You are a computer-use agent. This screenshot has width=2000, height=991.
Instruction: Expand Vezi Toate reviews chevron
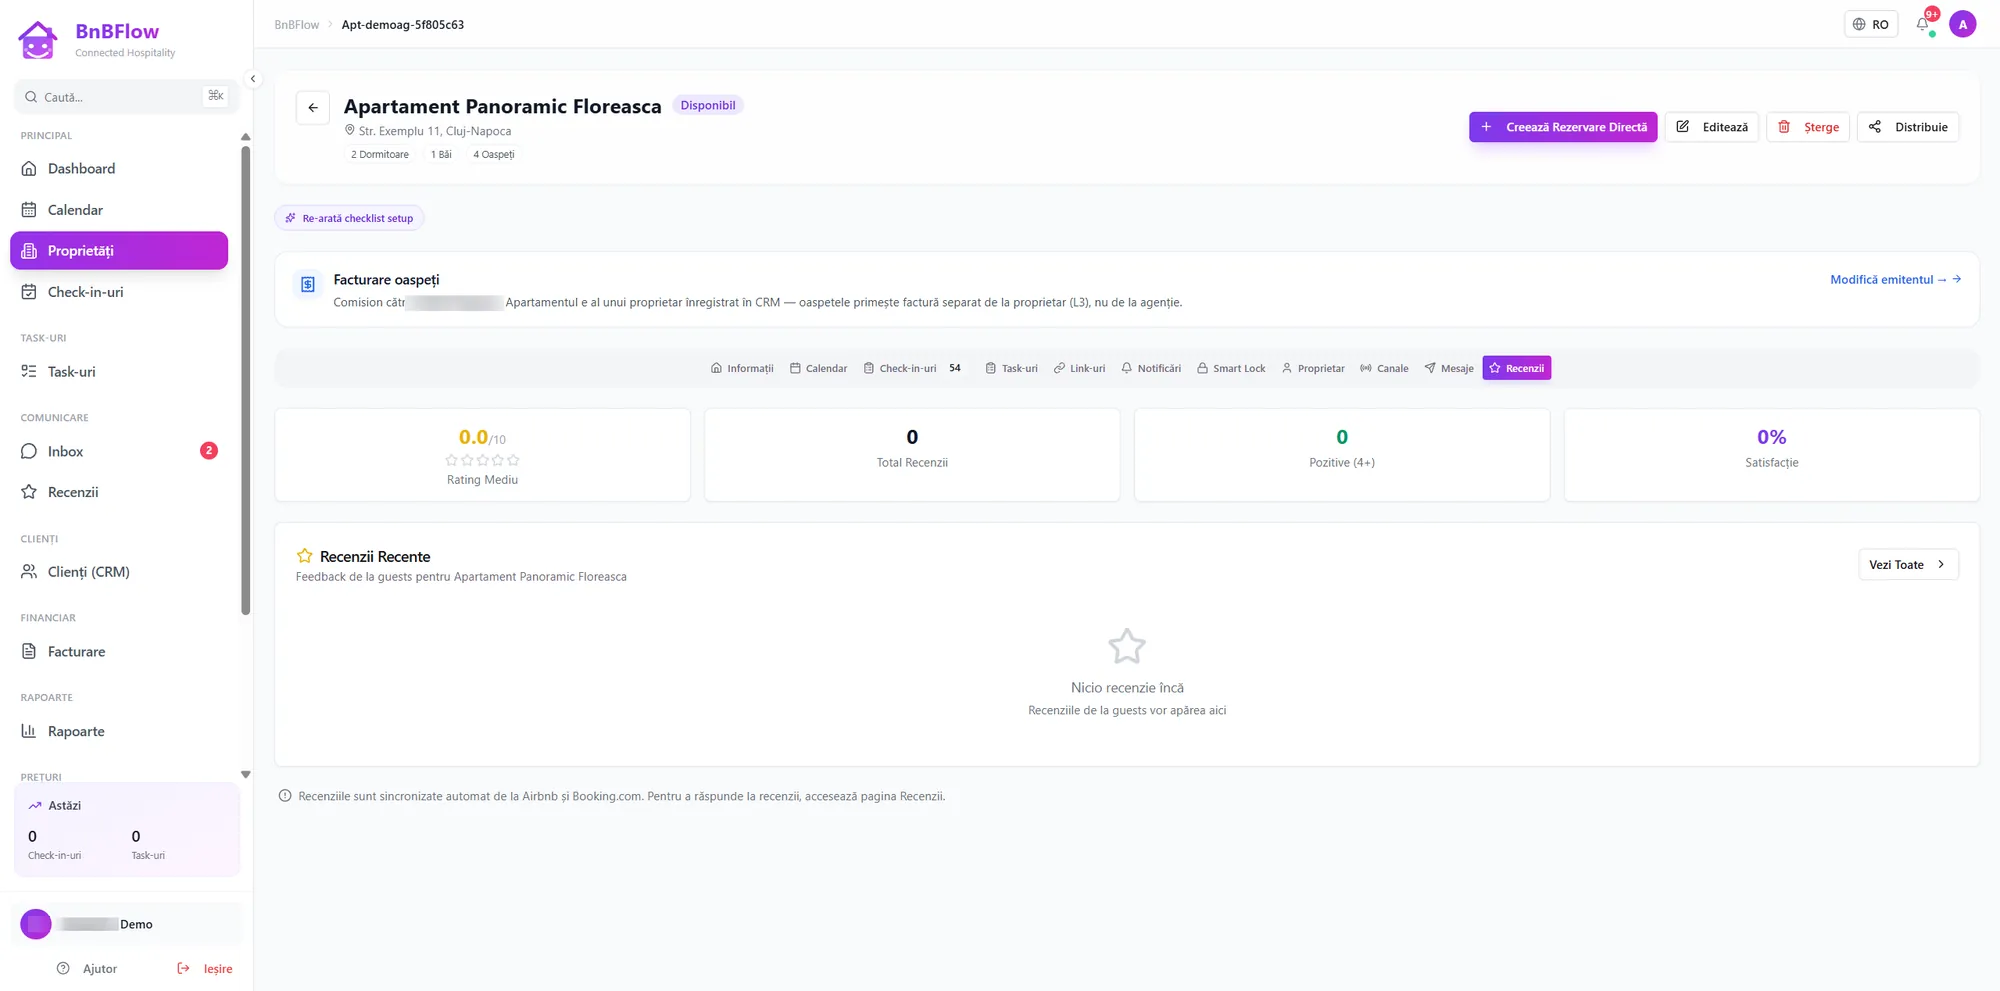[x=1907, y=565]
